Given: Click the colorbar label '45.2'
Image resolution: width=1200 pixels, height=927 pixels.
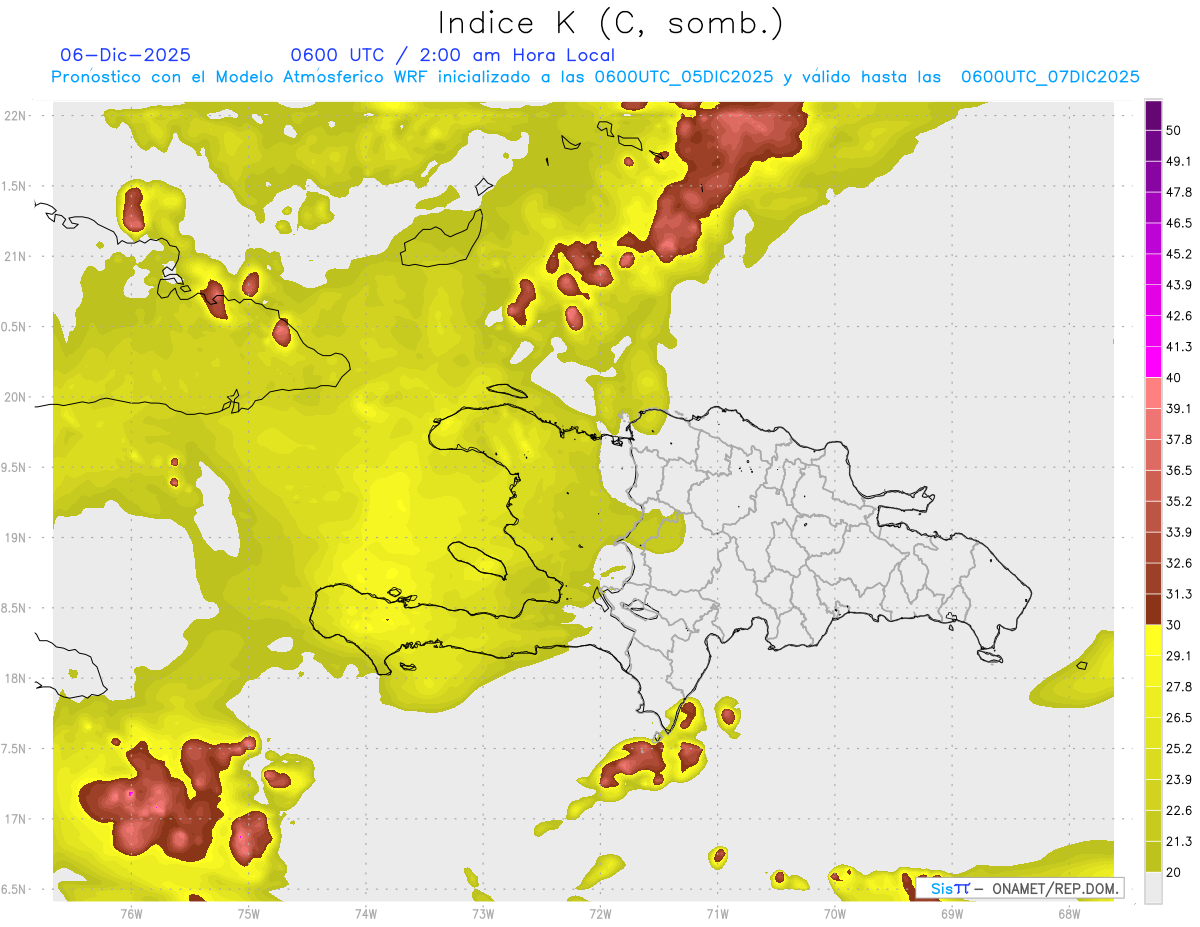Looking at the screenshot, I should (1179, 254).
